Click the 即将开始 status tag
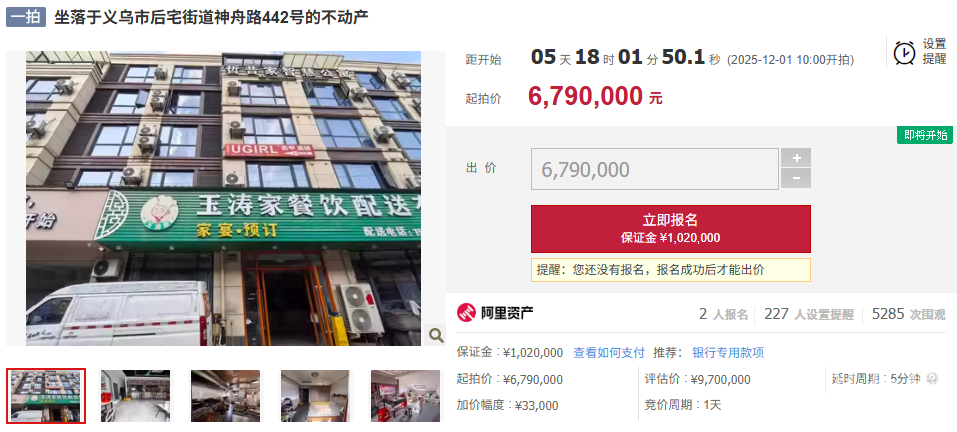This screenshot has width=957, height=432. coord(925,135)
